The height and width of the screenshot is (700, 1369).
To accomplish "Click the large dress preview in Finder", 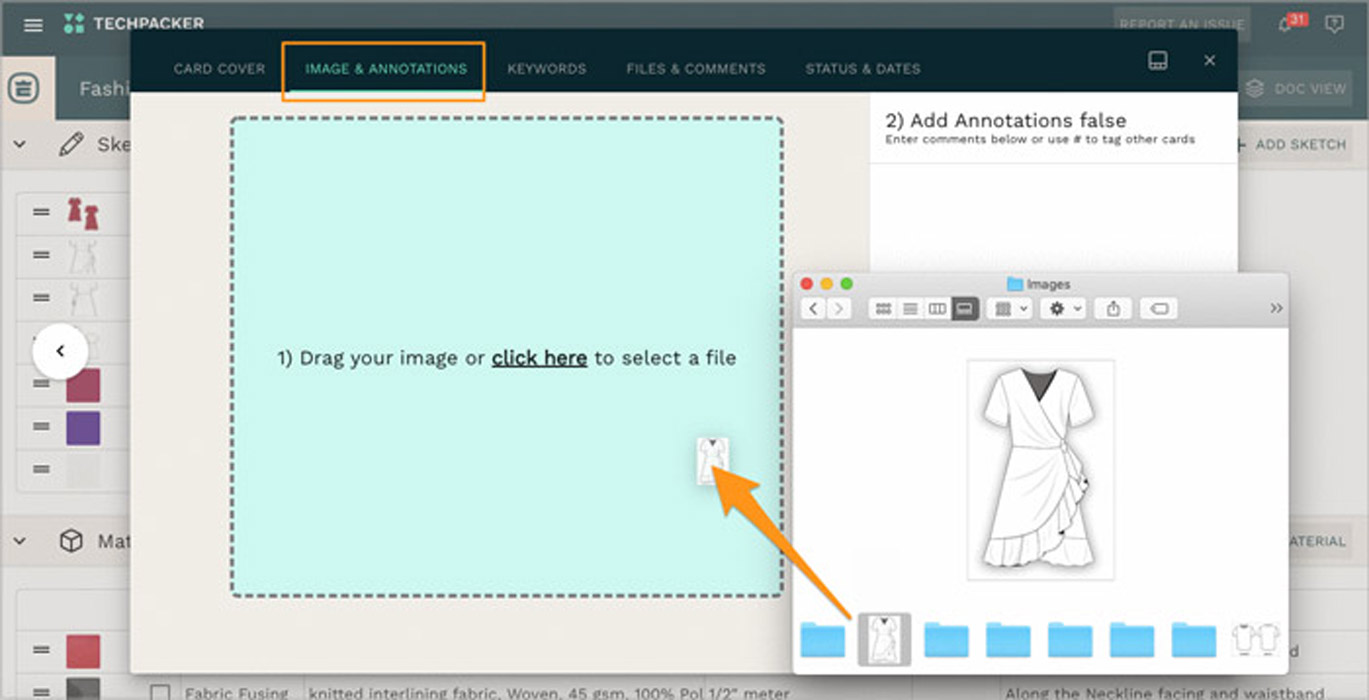I will coord(1040,468).
